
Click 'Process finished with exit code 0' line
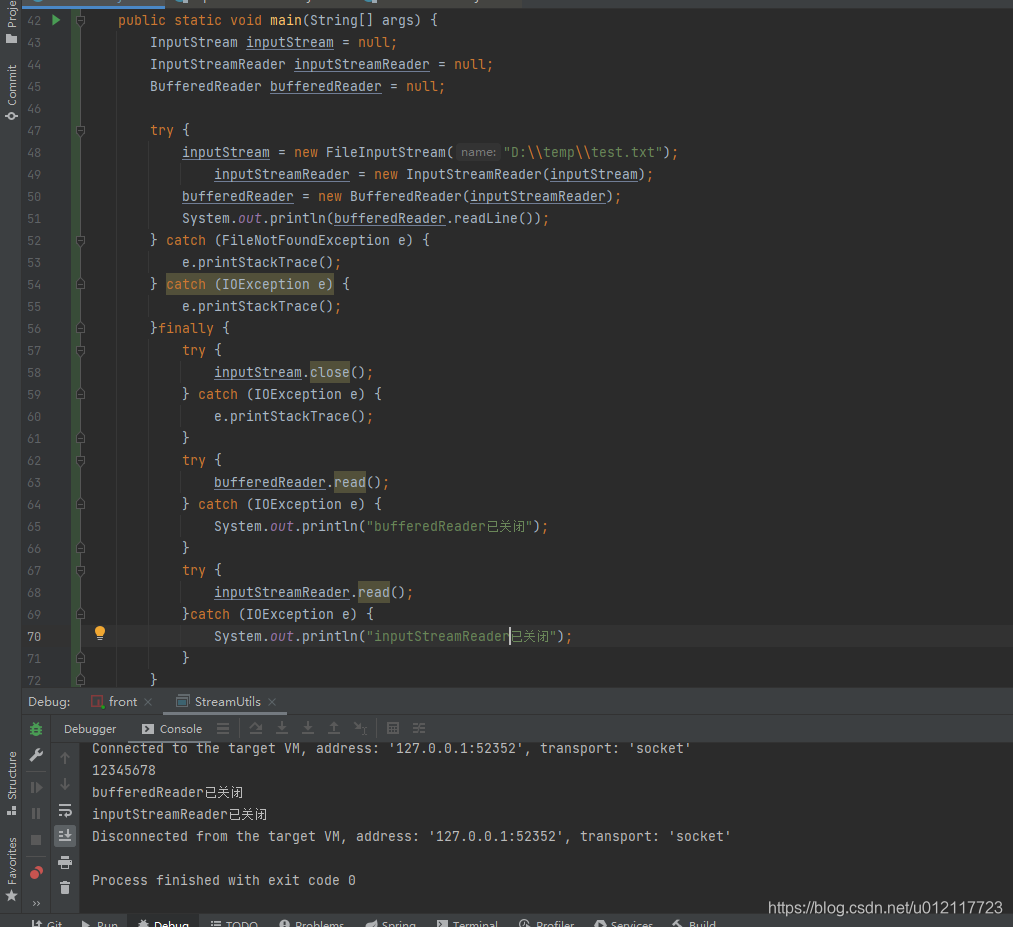224,880
